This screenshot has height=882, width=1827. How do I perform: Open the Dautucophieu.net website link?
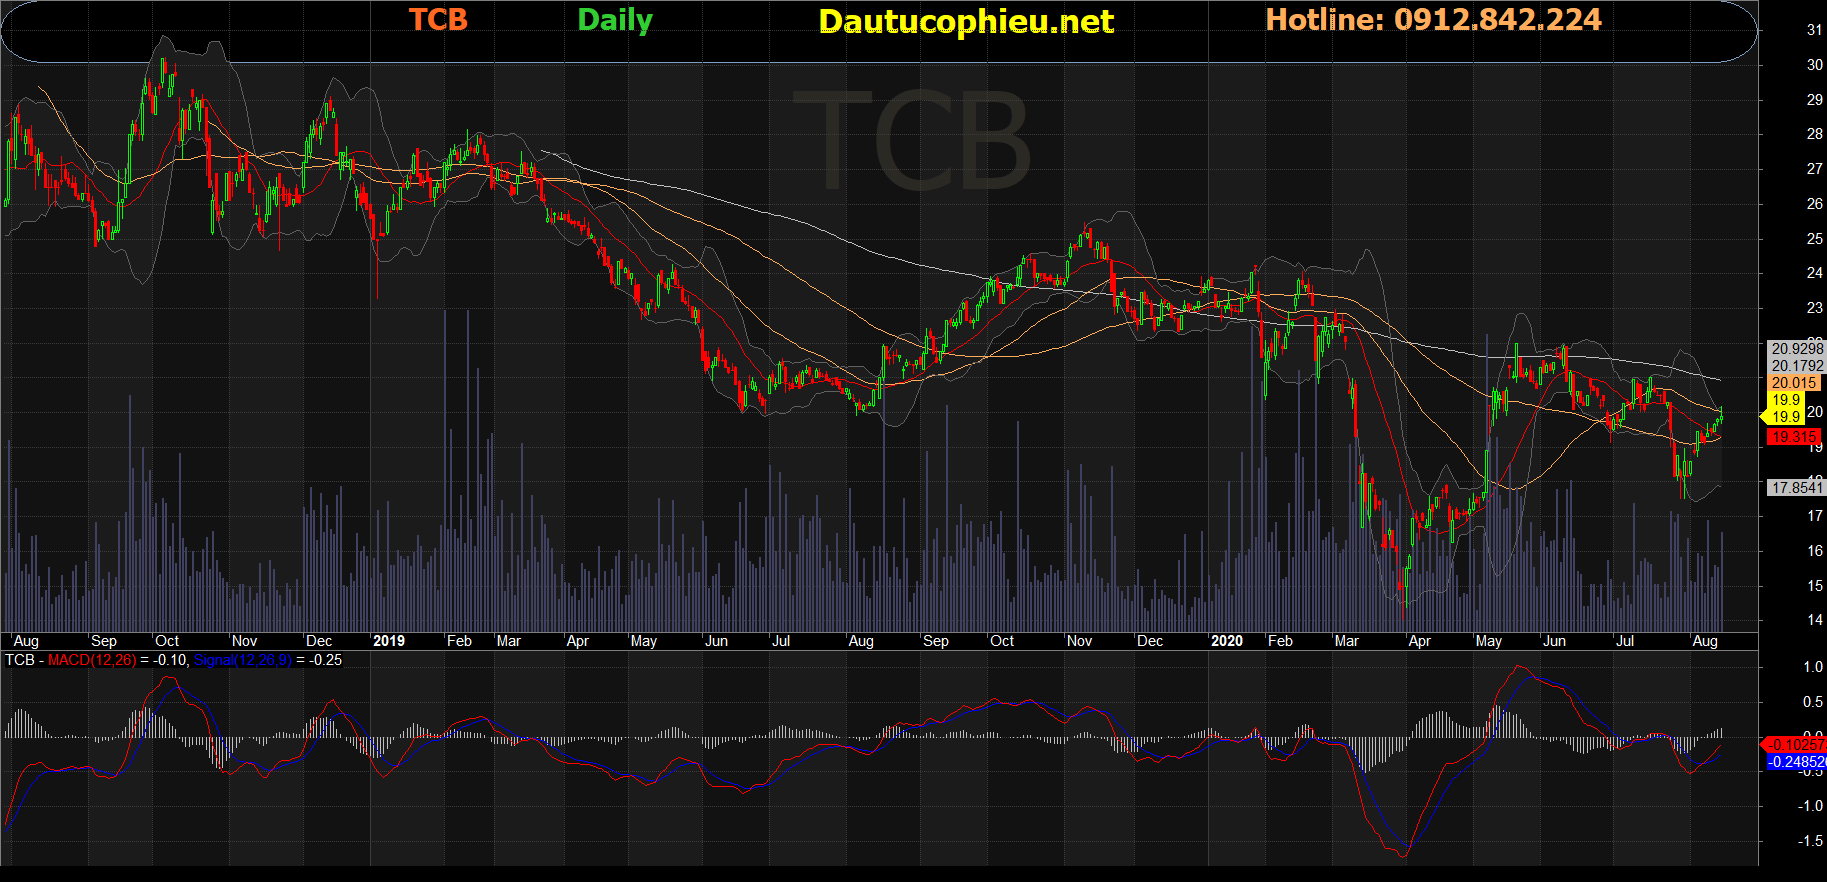pyautogui.click(x=965, y=21)
